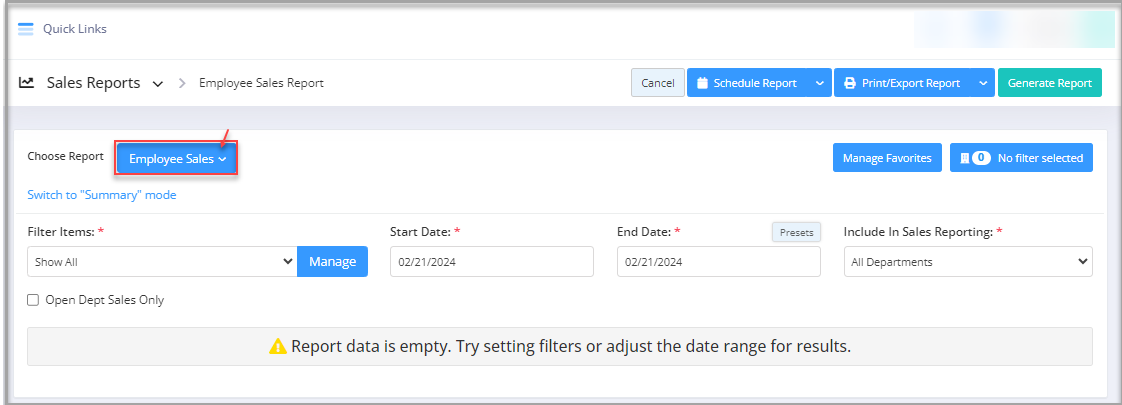This screenshot has height=405, width=1122.
Task: Expand the Sales Reports chevron menu
Action: [157, 84]
